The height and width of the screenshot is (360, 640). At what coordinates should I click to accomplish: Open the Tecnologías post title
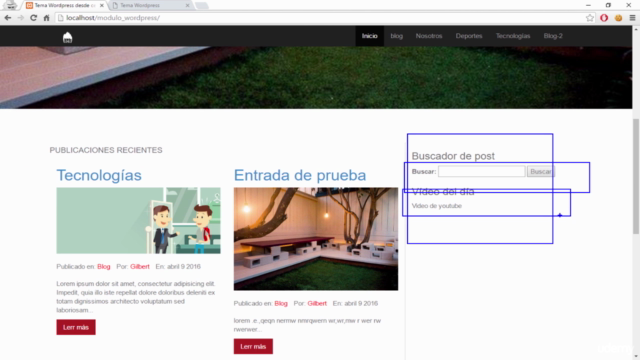coord(99,176)
